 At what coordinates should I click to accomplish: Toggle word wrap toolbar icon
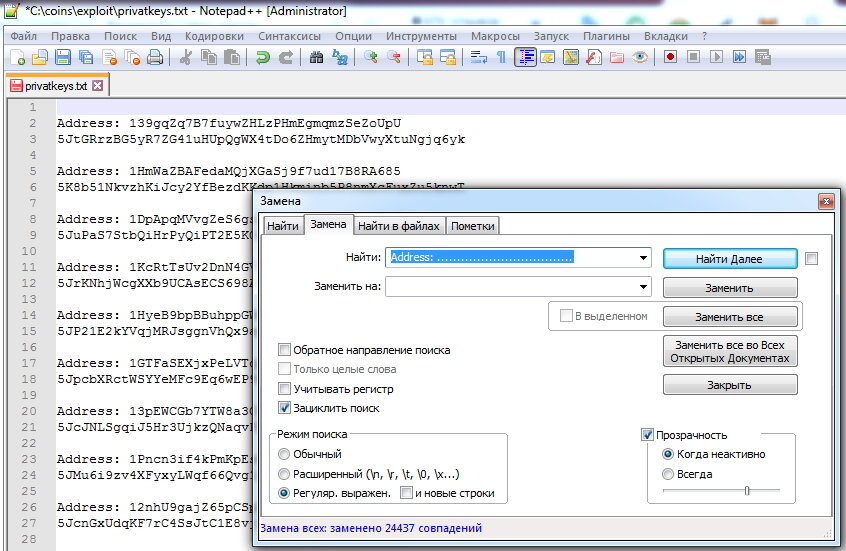point(479,57)
